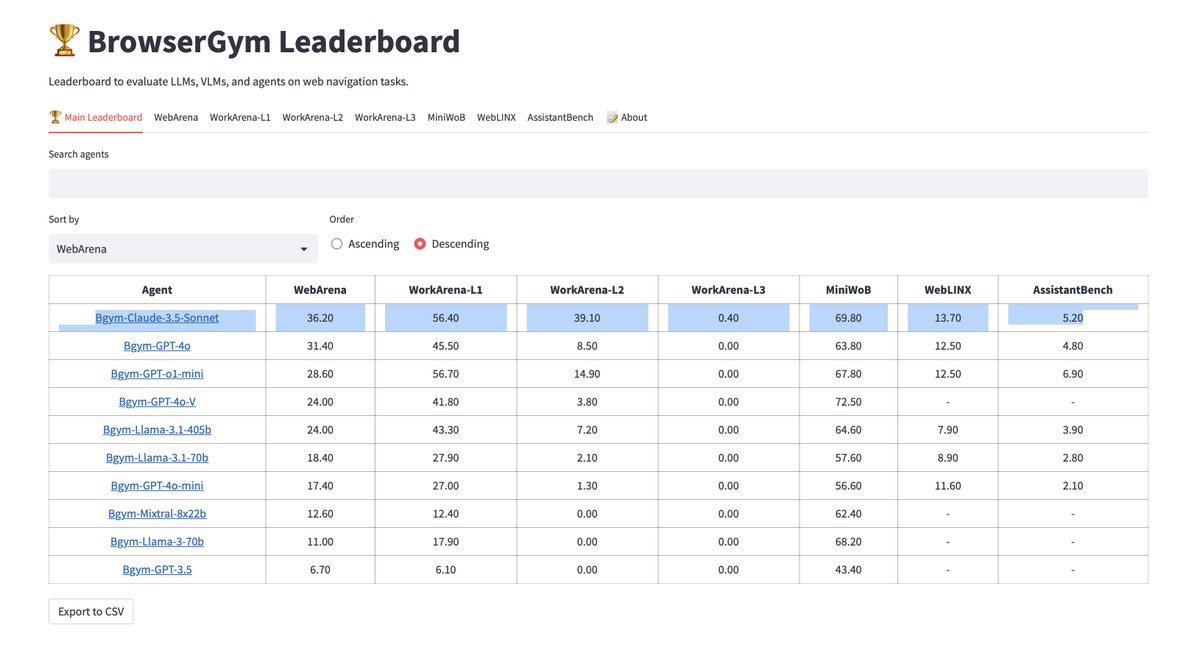Screen dimensions: 1200x653
Task: Click the Export to CSV button
Action: [x=91, y=611]
